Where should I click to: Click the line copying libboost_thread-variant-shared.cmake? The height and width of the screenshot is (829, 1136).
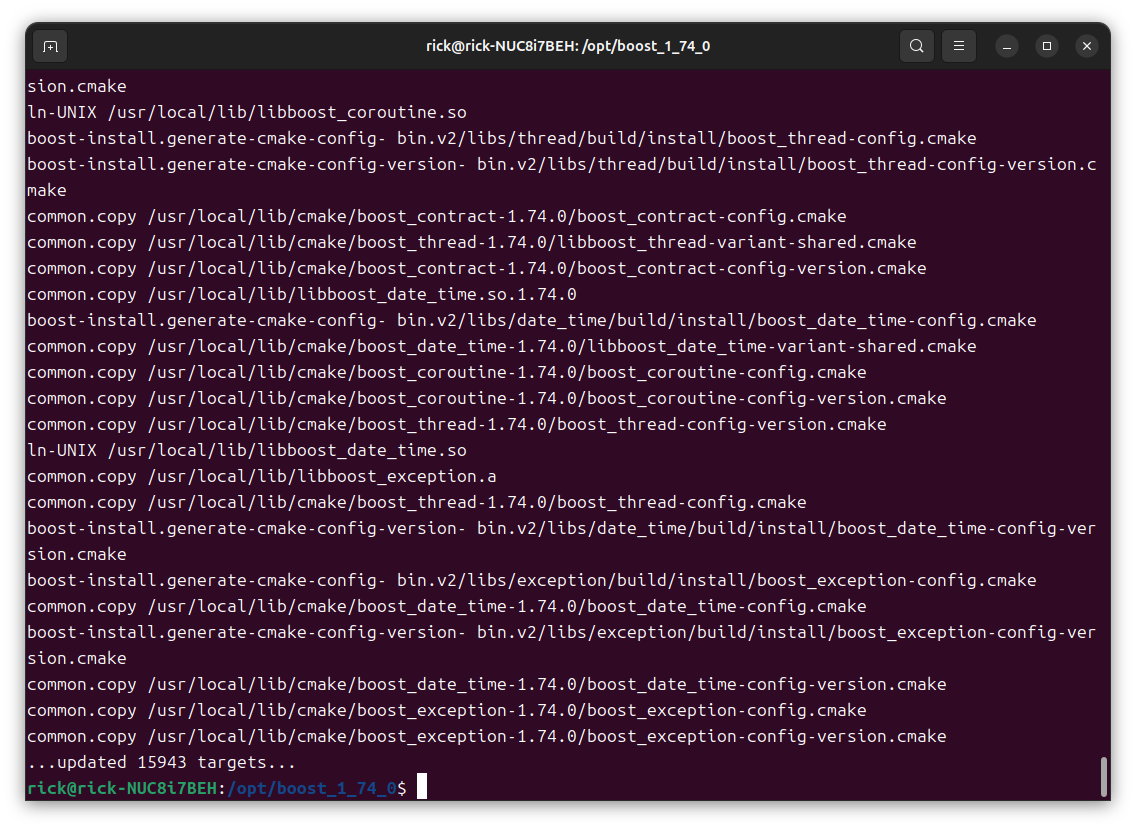pyautogui.click(x=472, y=242)
